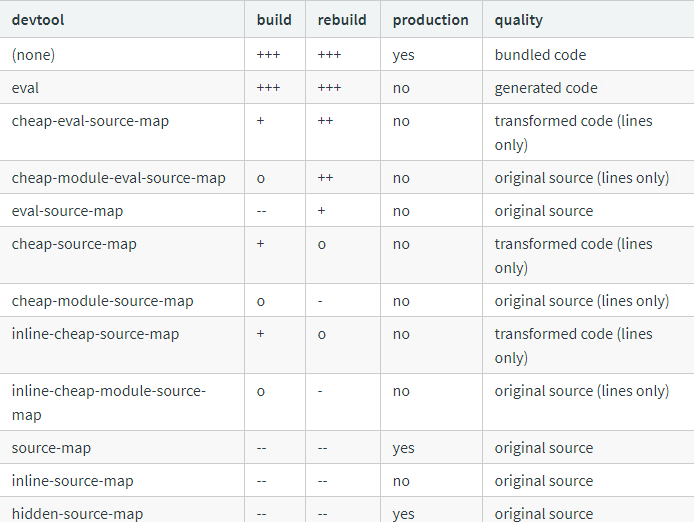Click 'yes' production cell for source-map
The width and height of the screenshot is (694, 522).
coord(404,449)
